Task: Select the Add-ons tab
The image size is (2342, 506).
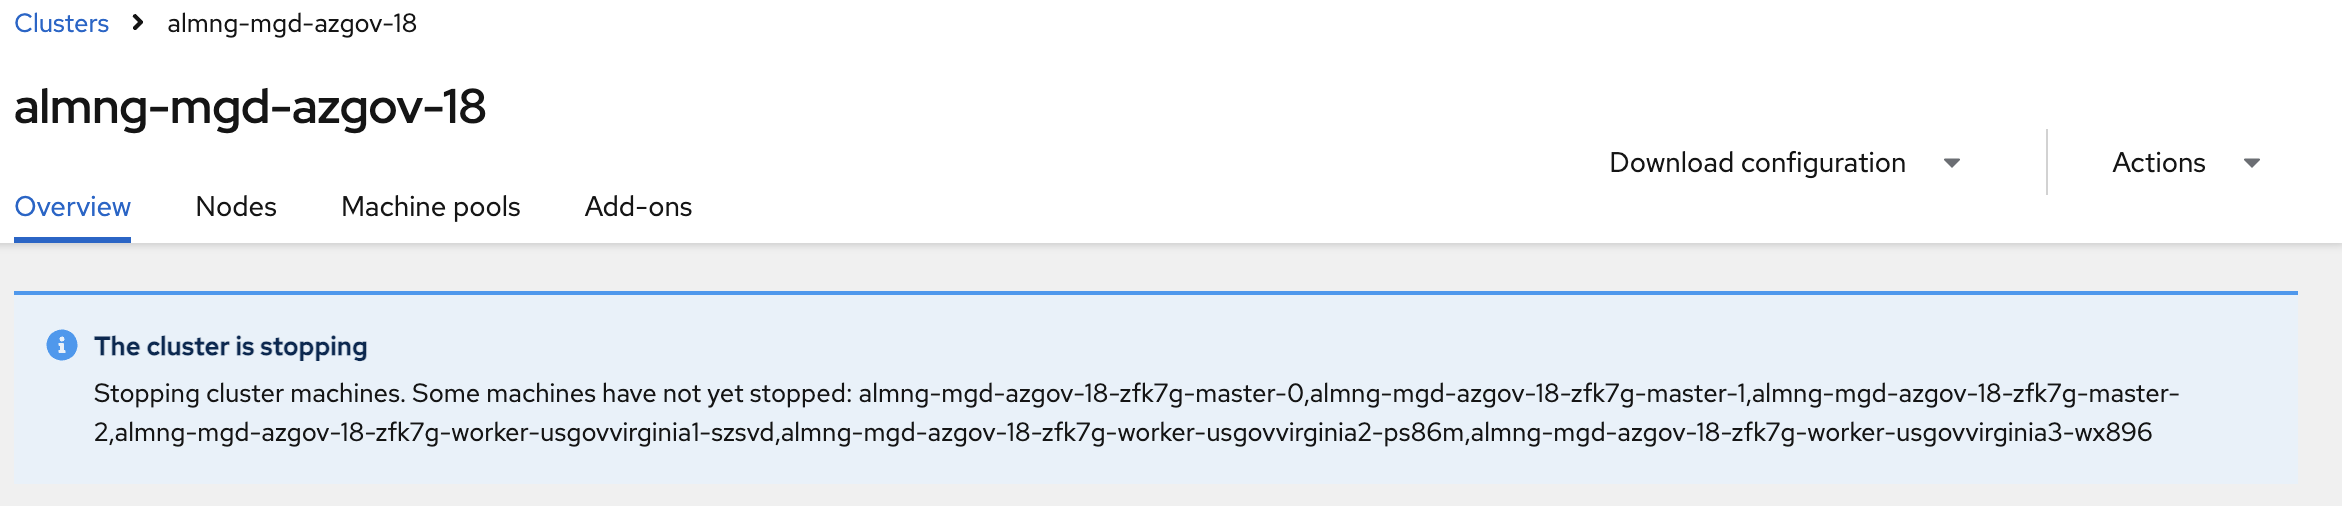Action: click(x=638, y=206)
